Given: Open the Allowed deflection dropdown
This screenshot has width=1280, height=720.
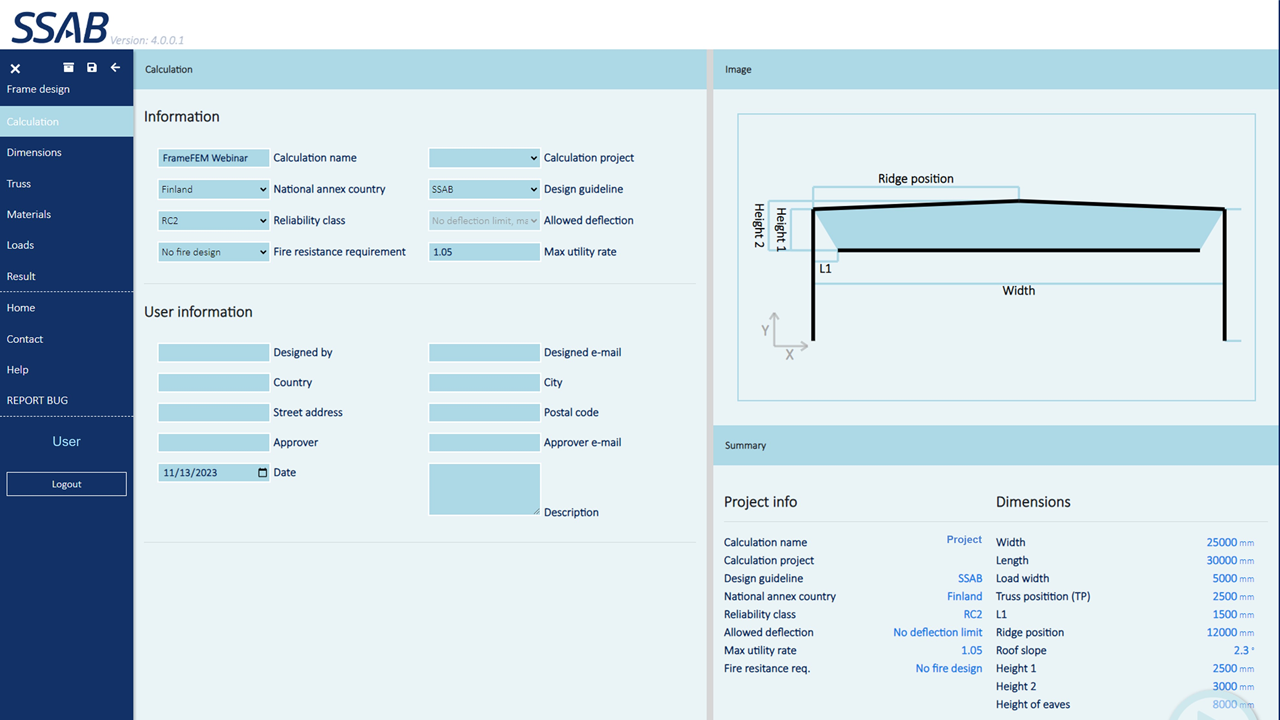Looking at the screenshot, I should coord(484,220).
